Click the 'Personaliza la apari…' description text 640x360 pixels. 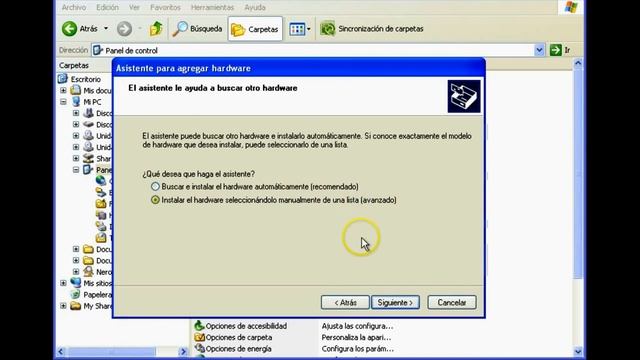coord(356,338)
